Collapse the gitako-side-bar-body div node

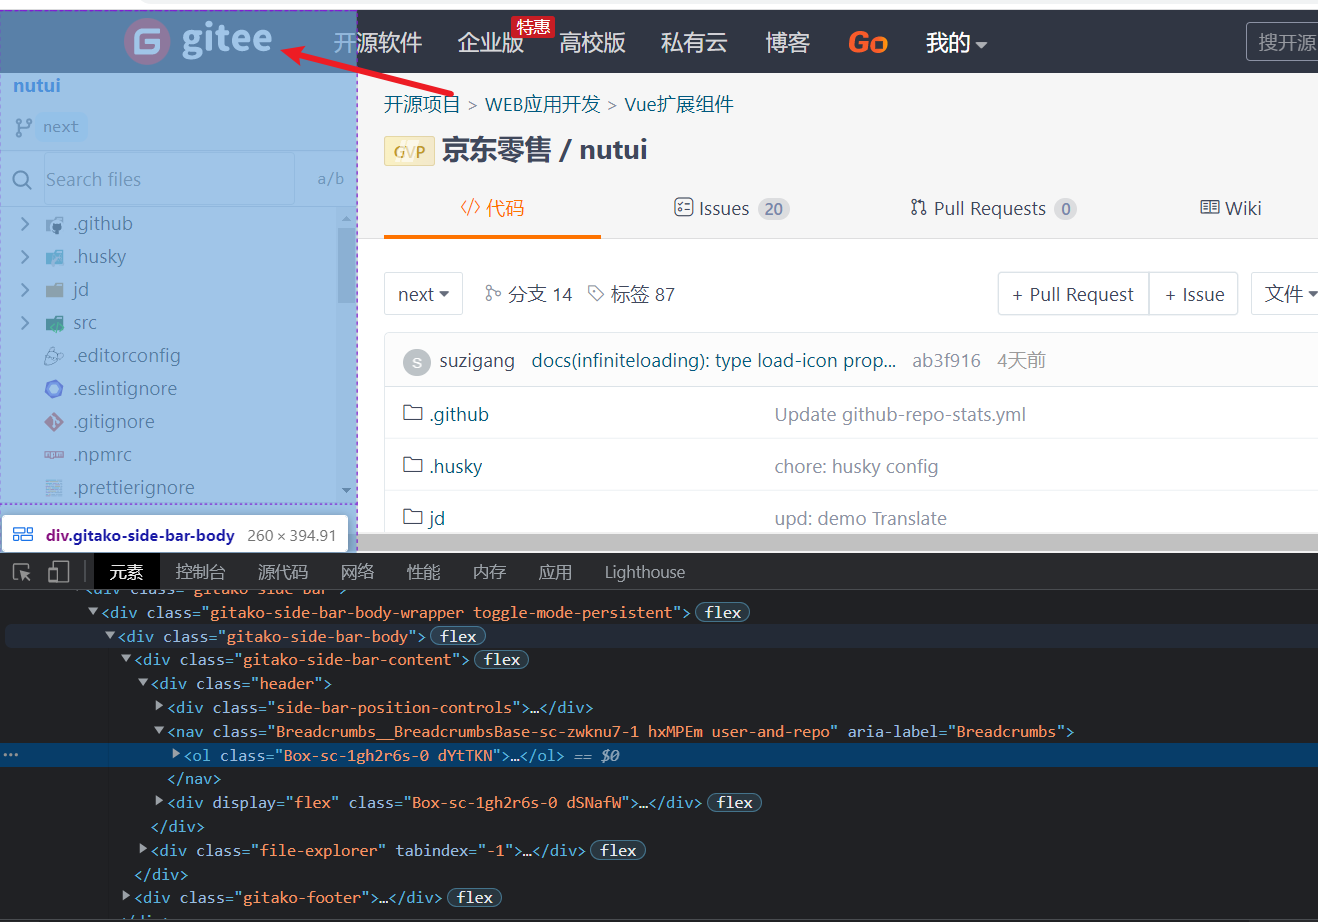[x=111, y=636]
